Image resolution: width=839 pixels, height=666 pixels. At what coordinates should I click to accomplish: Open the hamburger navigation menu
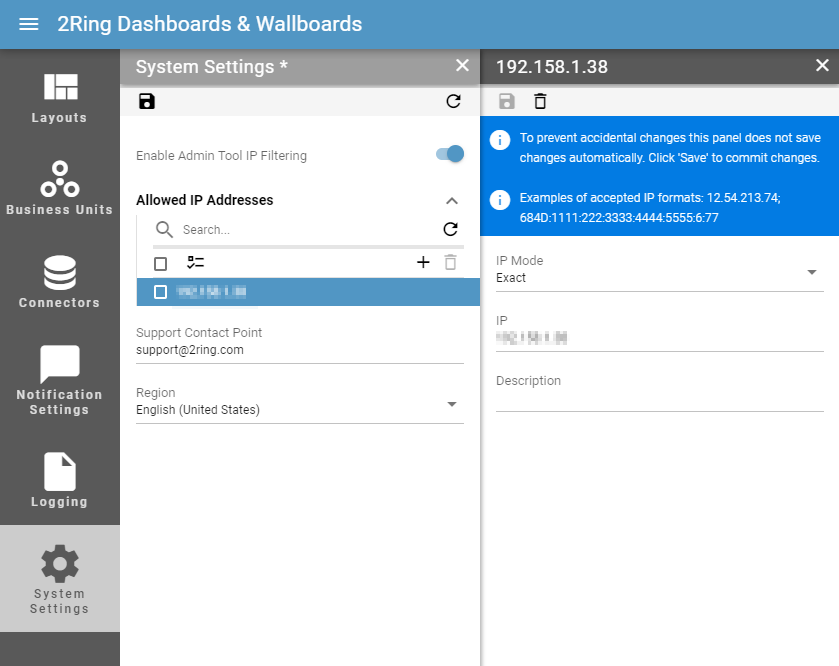coord(28,24)
